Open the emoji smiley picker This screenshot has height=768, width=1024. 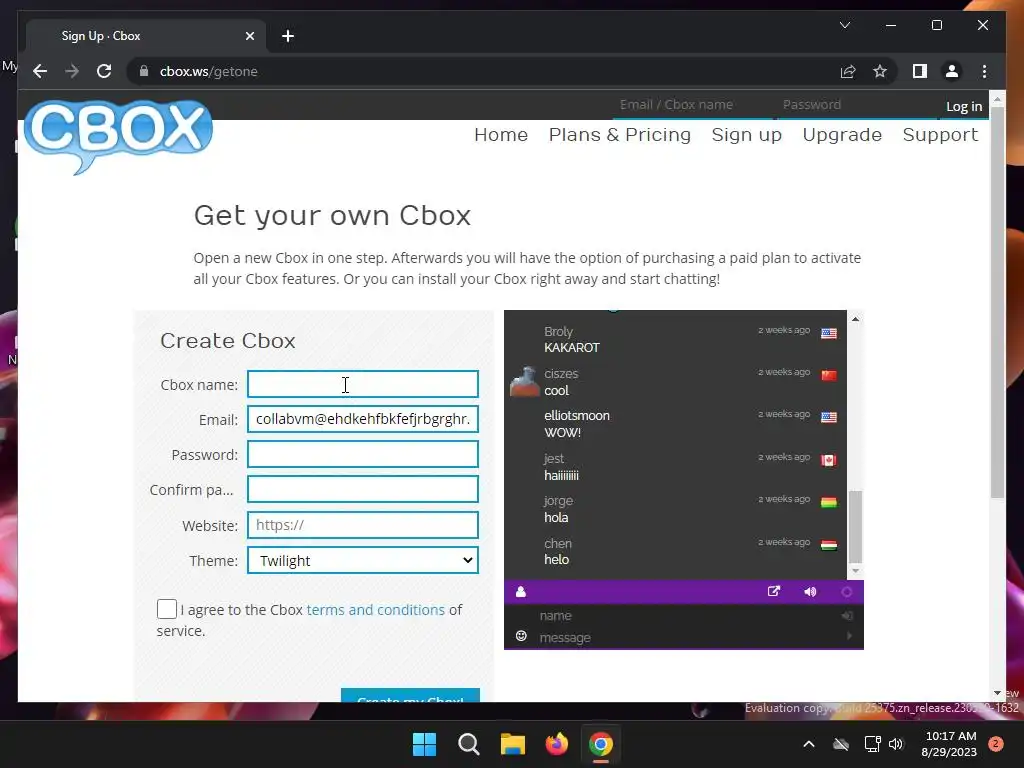pos(521,636)
